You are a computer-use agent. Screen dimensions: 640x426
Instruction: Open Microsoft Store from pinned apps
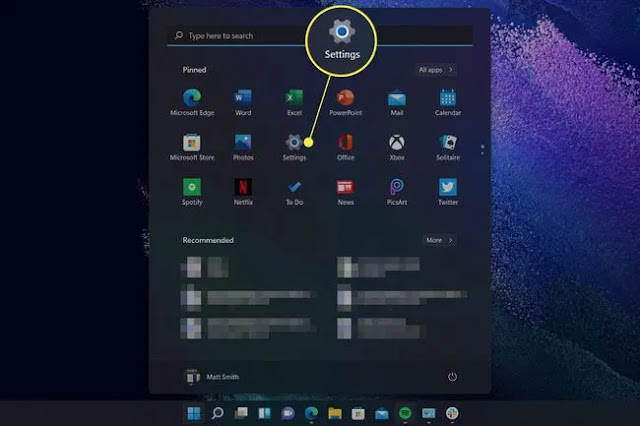(192, 147)
